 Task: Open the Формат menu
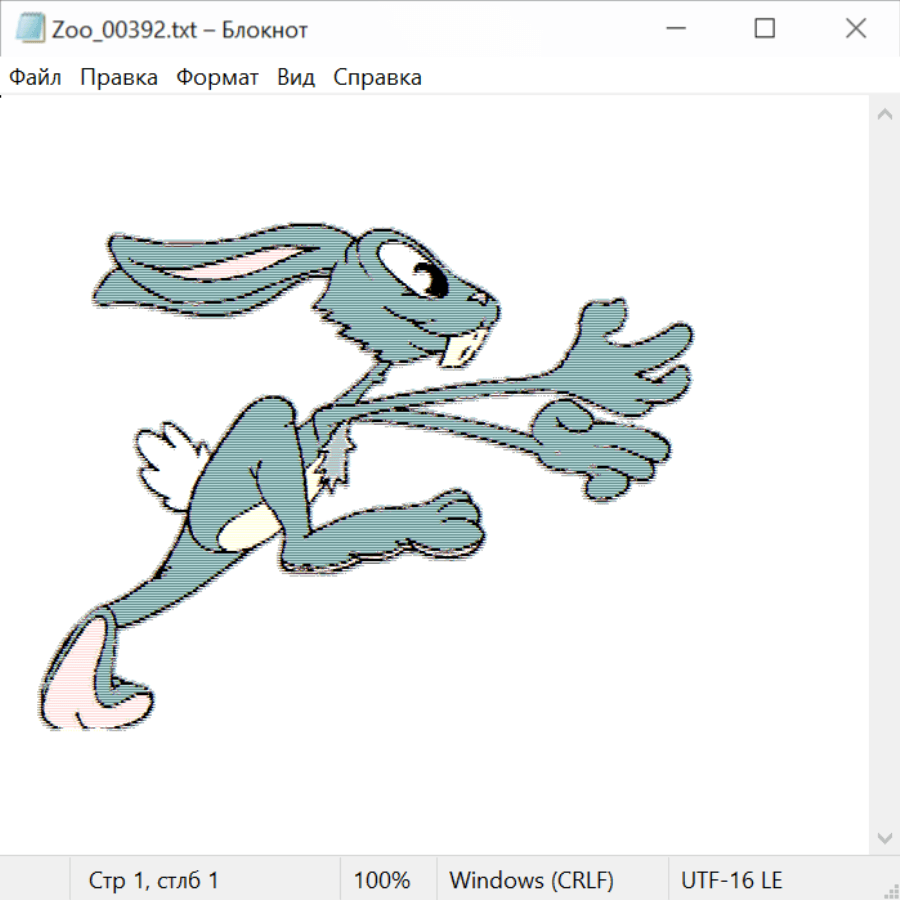[217, 78]
